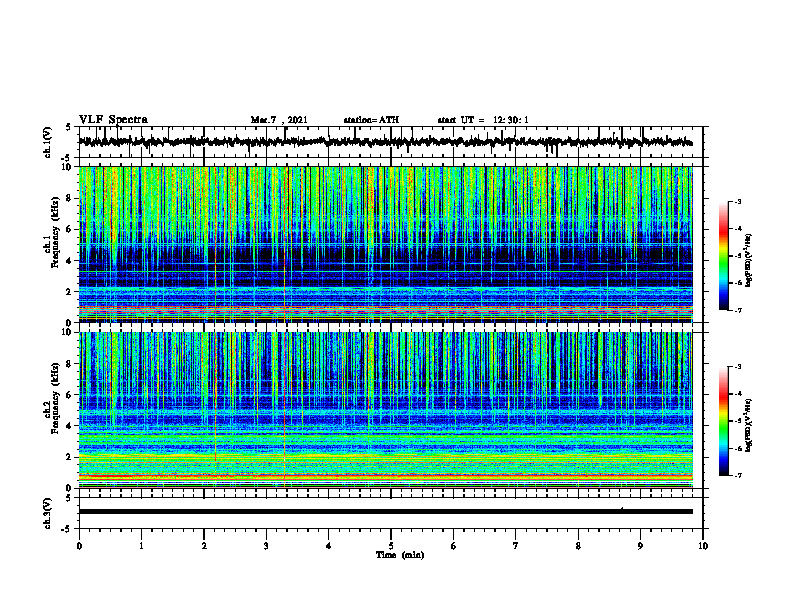
Task: Click the ch.3 flat black waveform trace
Action: click(x=386, y=512)
